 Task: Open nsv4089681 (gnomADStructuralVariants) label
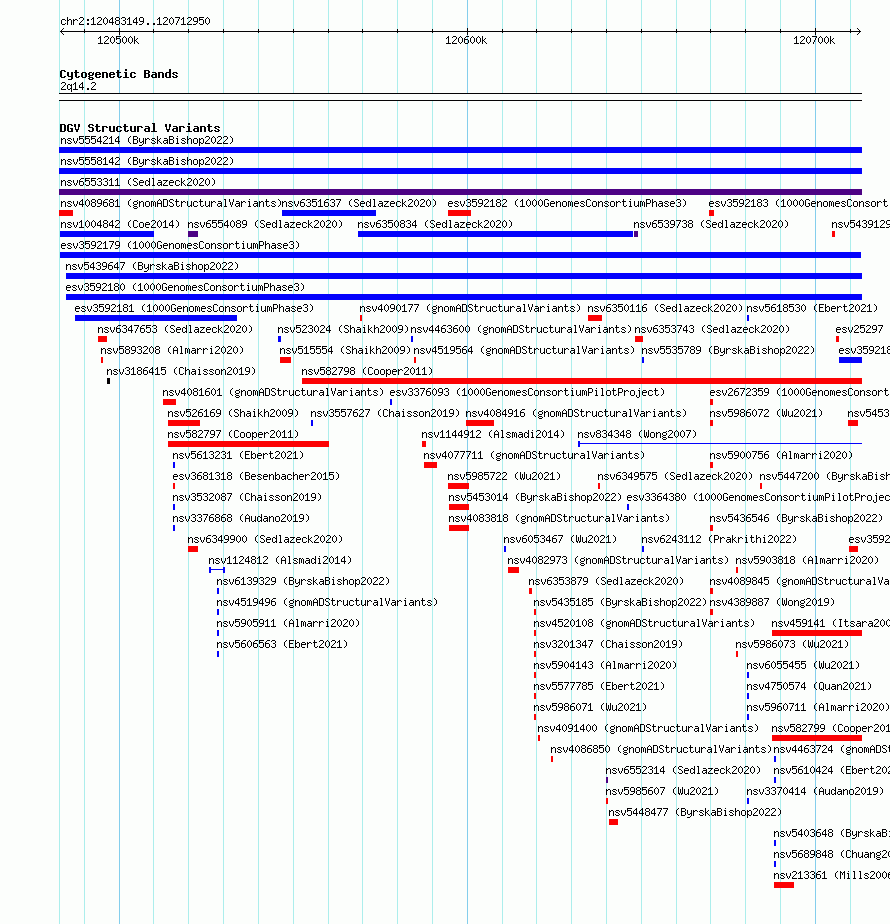coord(171,203)
